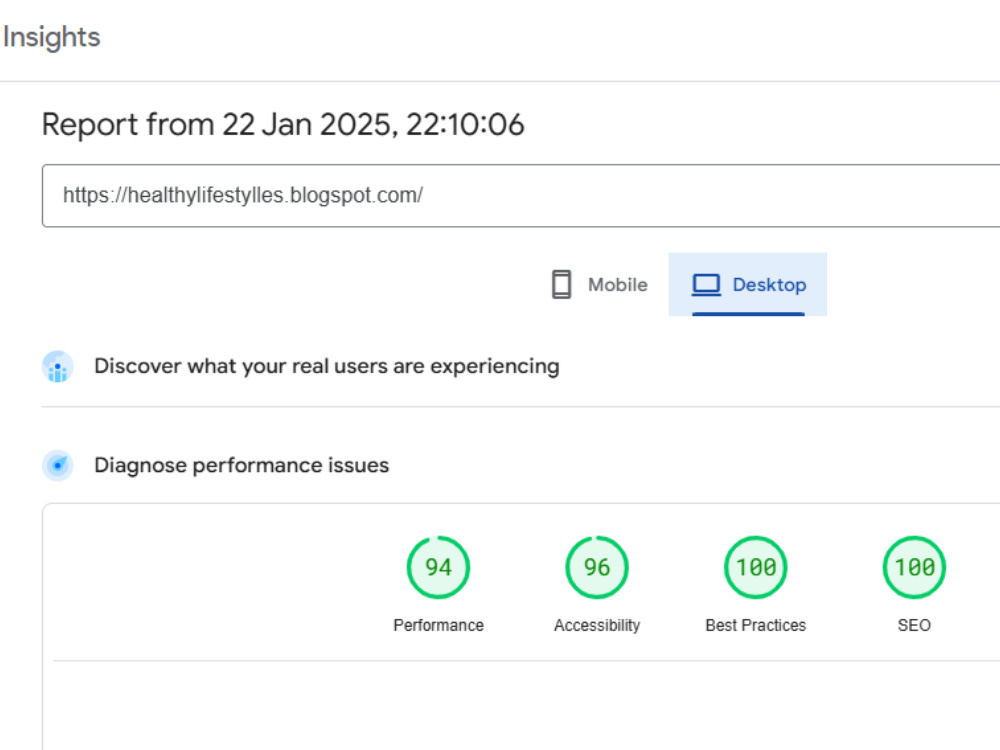1000x750 pixels.
Task: Click the desktop laptop icon
Action: click(x=706, y=284)
